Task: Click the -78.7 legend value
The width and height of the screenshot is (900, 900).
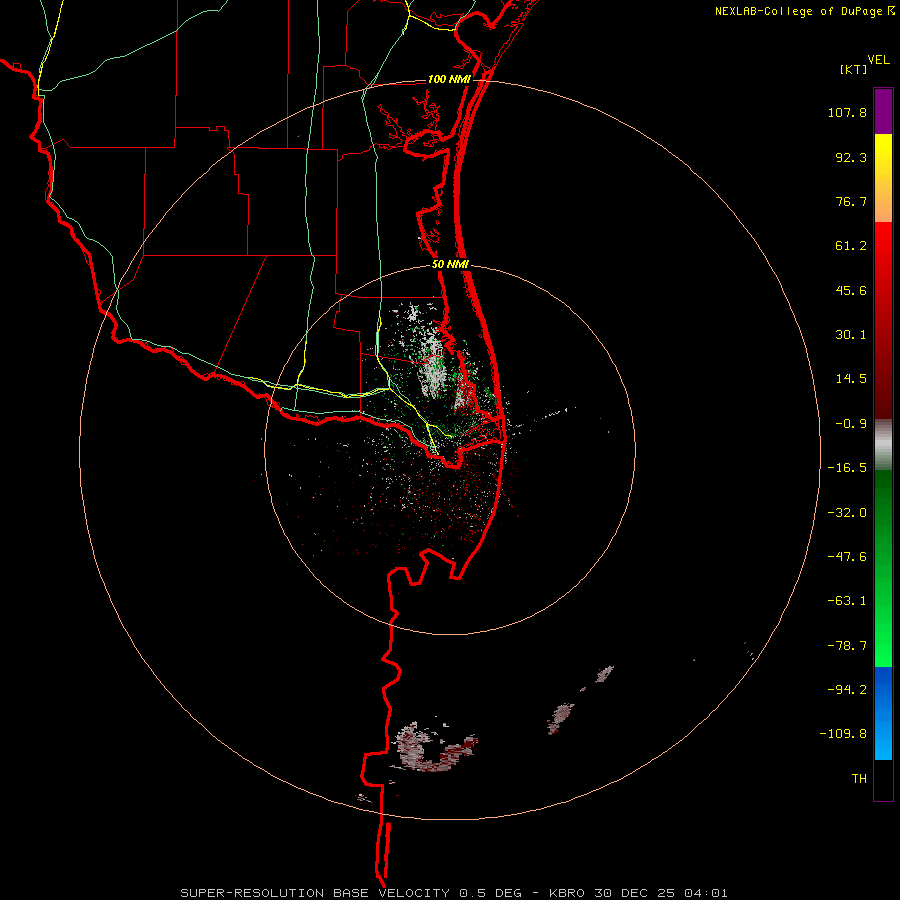Action: (x=847, y=646)
